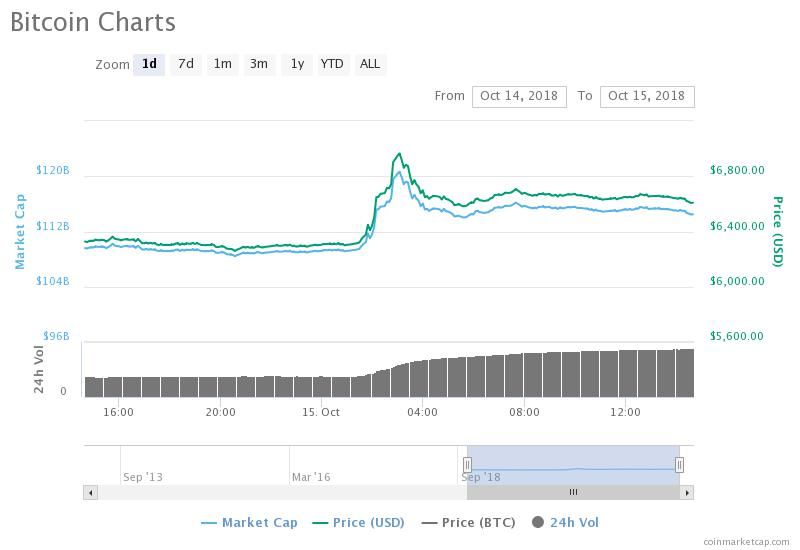Select the 7d zoom range

186,64
